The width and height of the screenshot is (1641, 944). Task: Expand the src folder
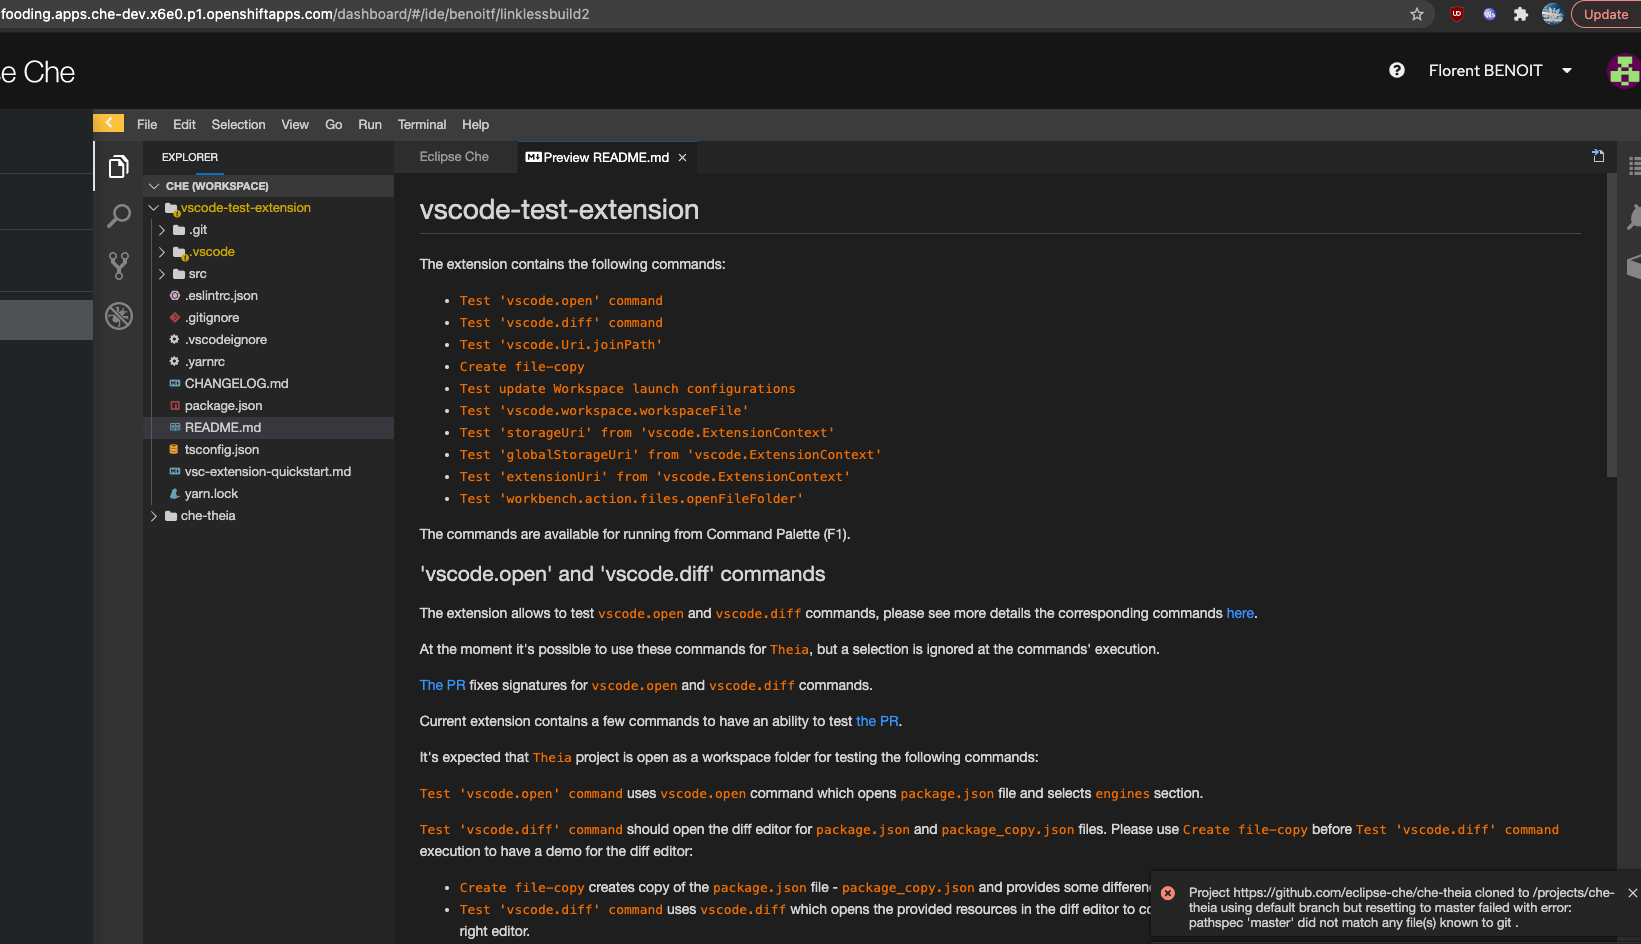point(162,274)
